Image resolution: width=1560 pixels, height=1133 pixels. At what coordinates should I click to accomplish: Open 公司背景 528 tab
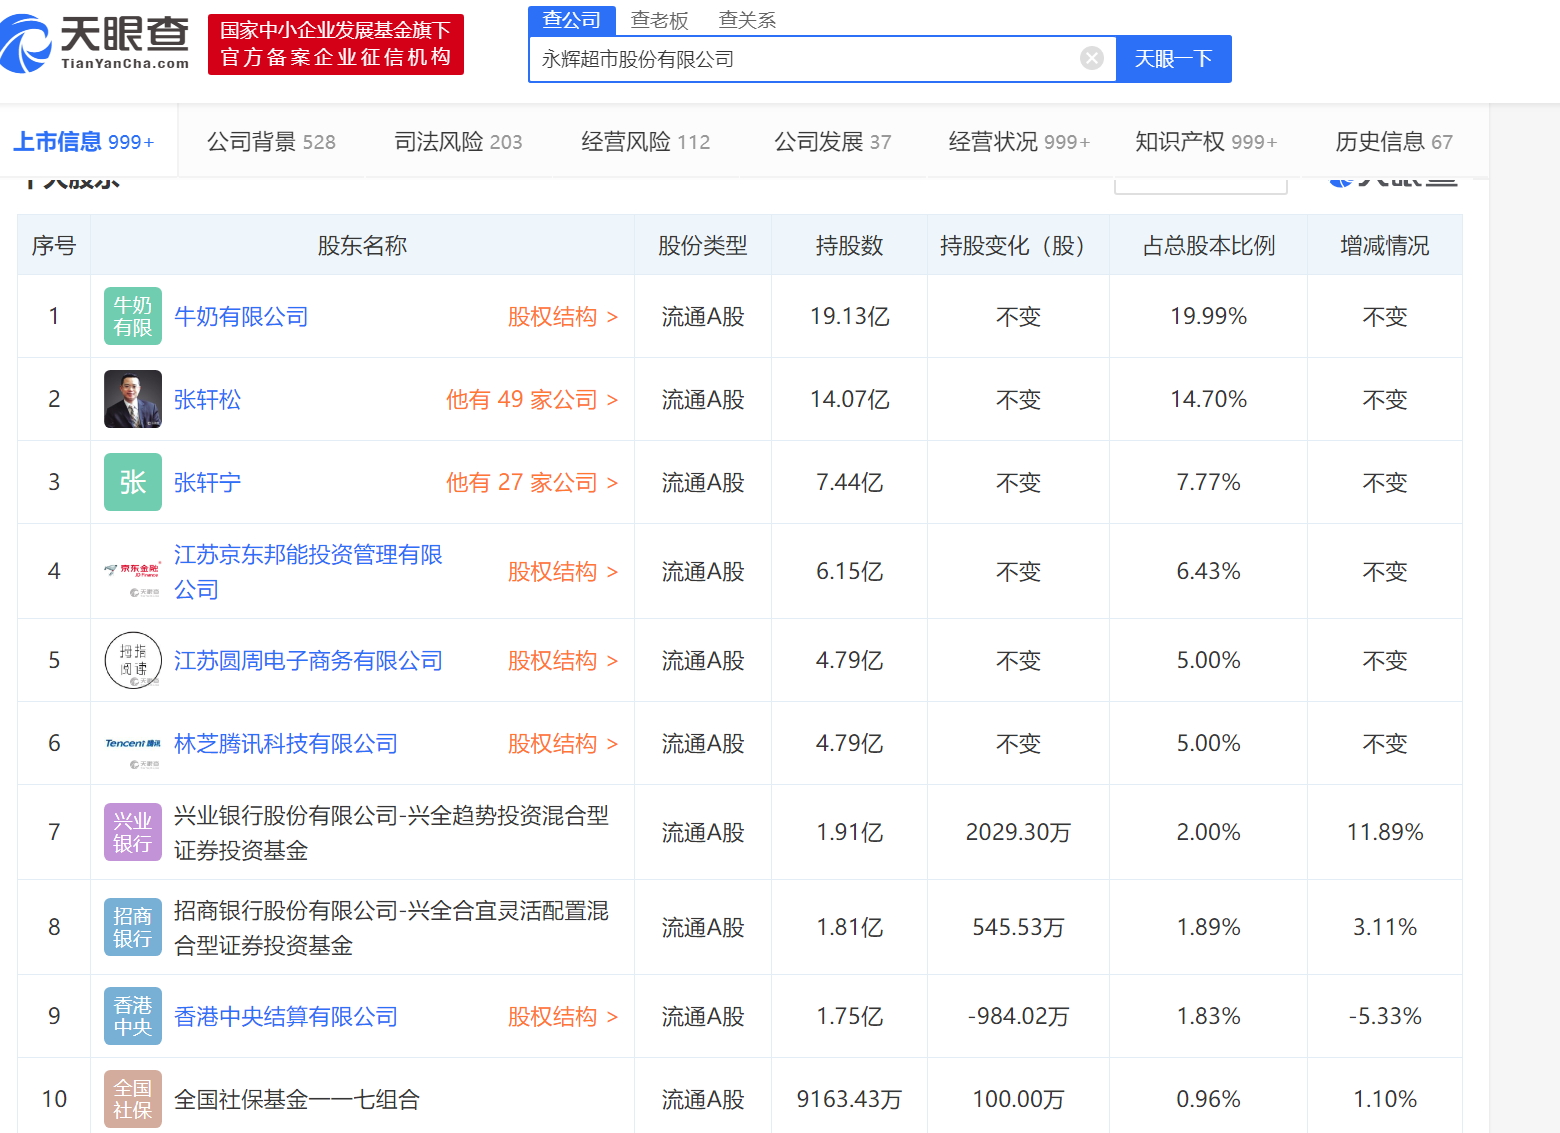[x=271, y=142]
